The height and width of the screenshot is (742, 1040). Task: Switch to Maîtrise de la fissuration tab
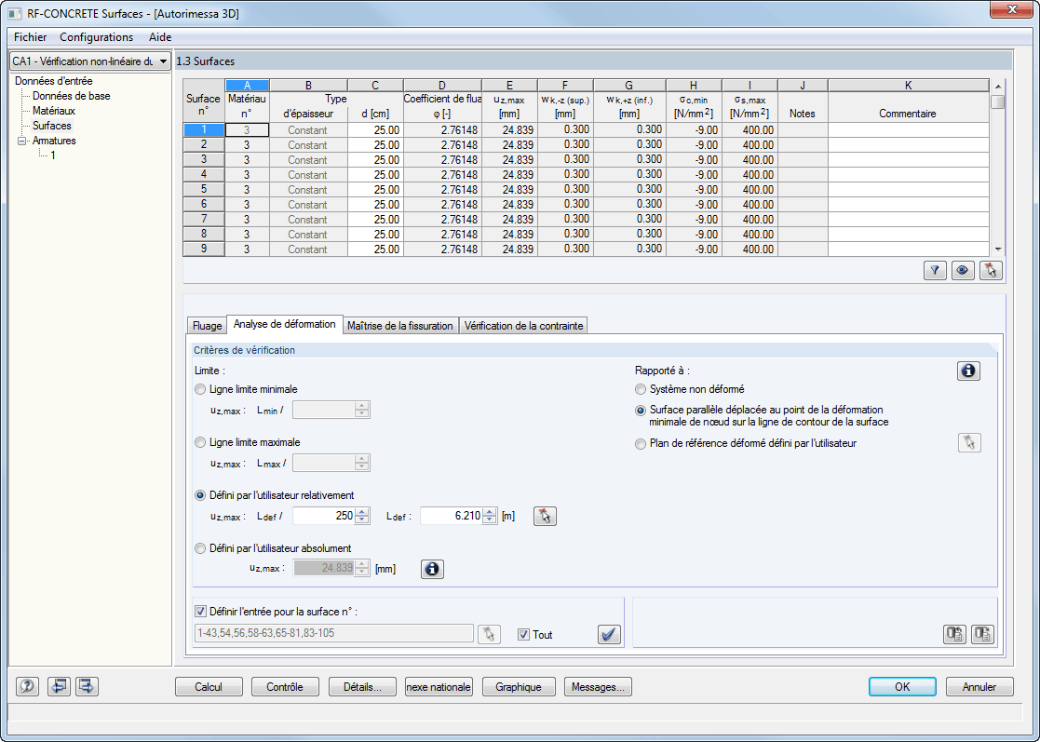tap(400, 326)
